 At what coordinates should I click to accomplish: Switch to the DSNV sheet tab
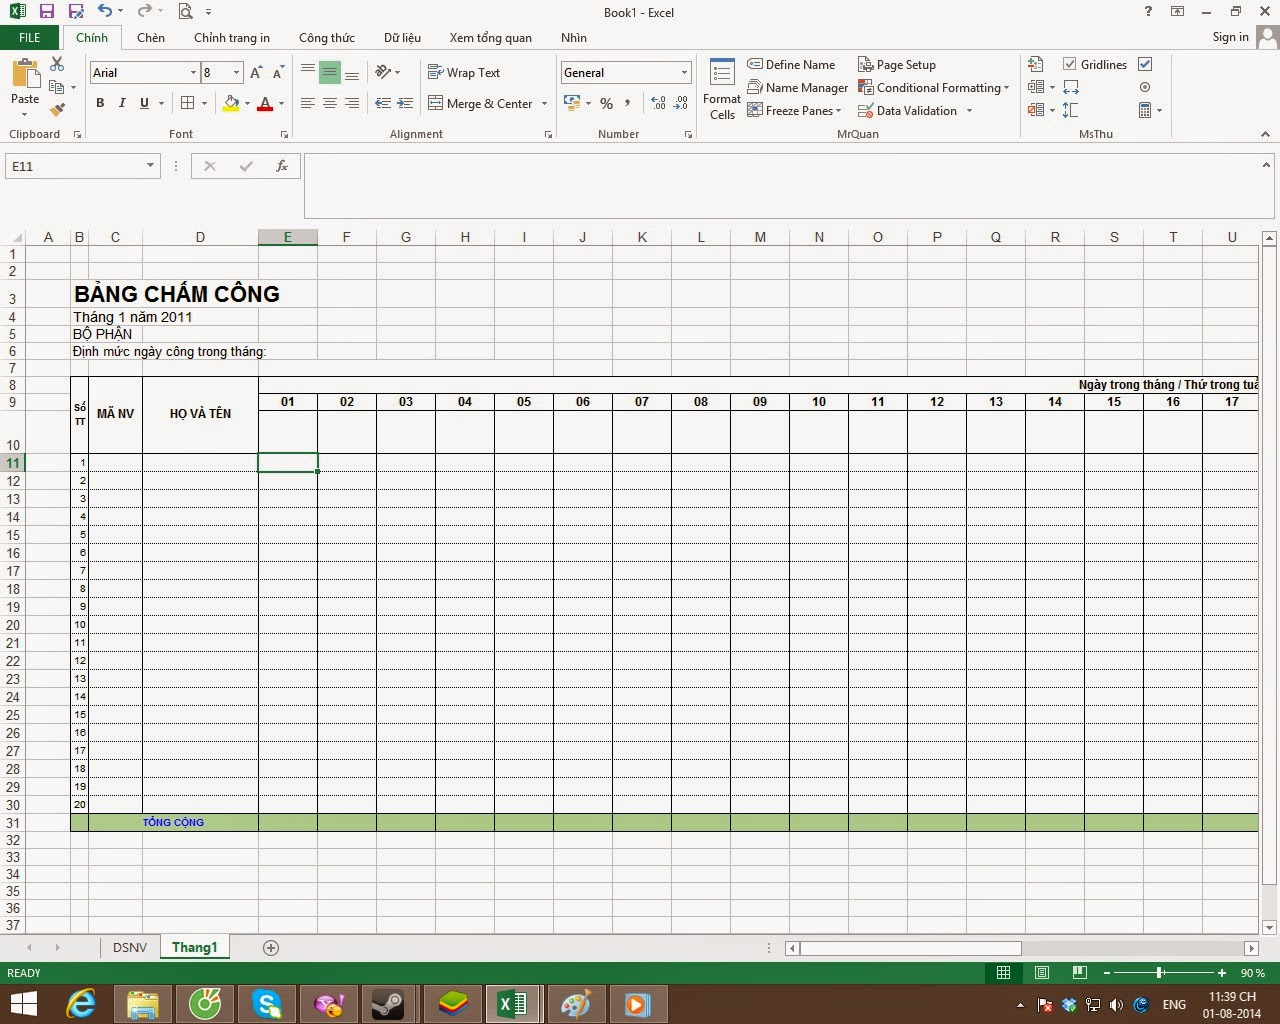(129, 947)
